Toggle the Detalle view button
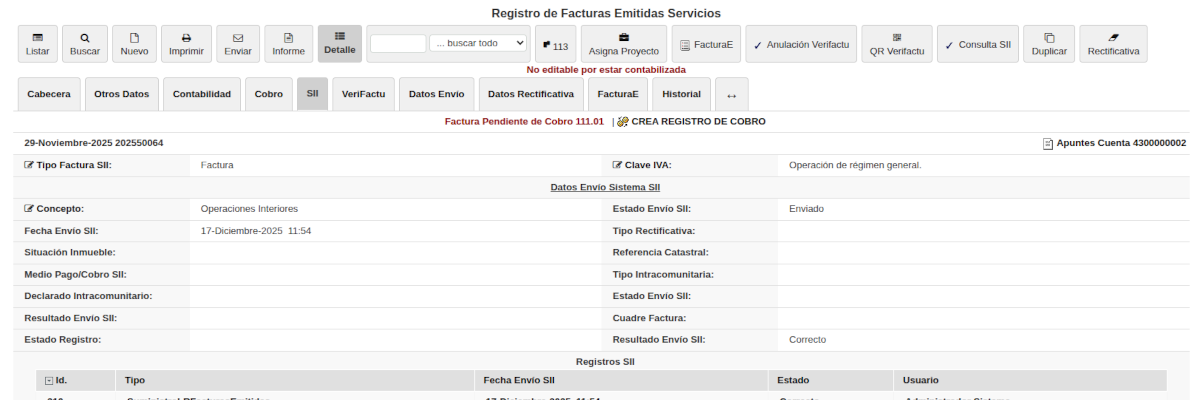 coord(340,43)
